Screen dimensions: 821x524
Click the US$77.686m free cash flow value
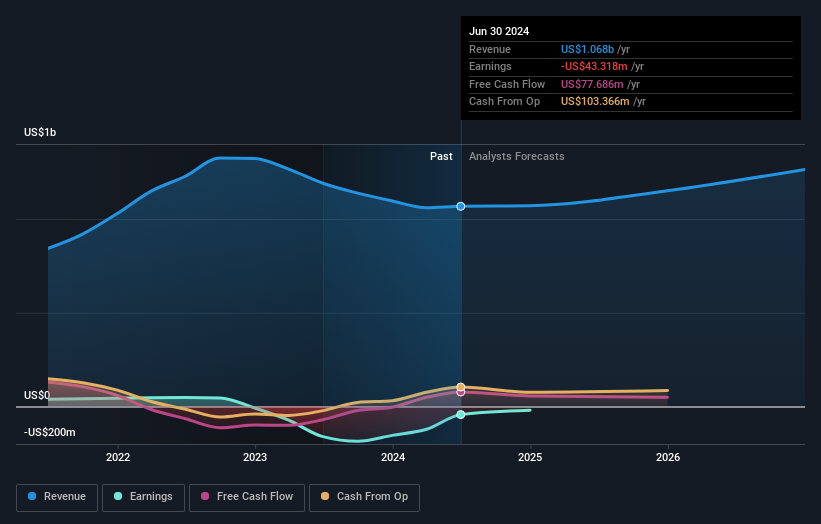coord(592,84)
